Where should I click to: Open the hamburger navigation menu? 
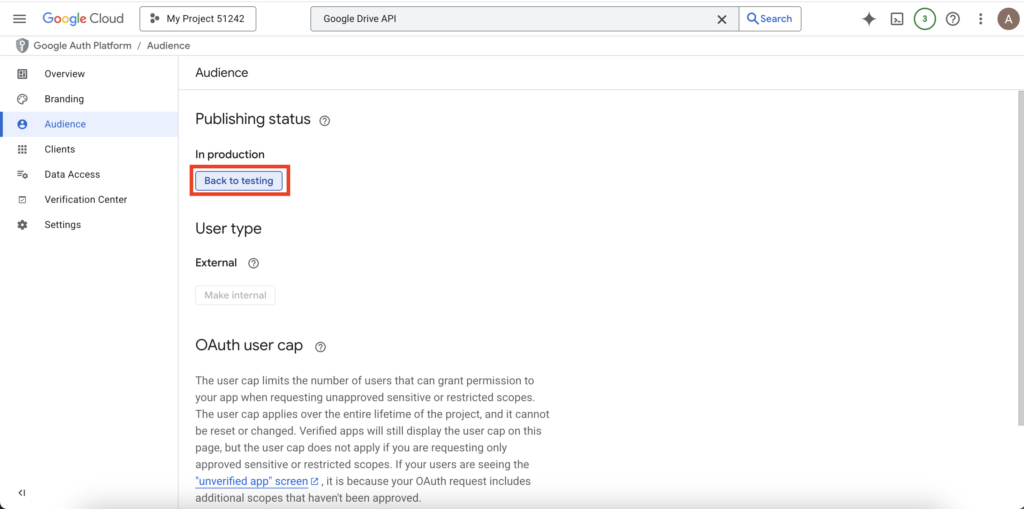[19, 19]
